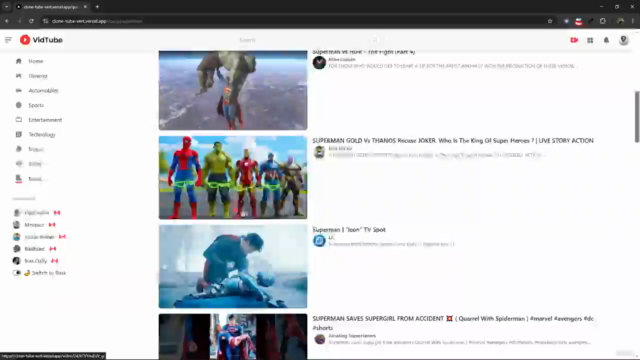
Task: Select the News category icon
Action: click(19, 178)
